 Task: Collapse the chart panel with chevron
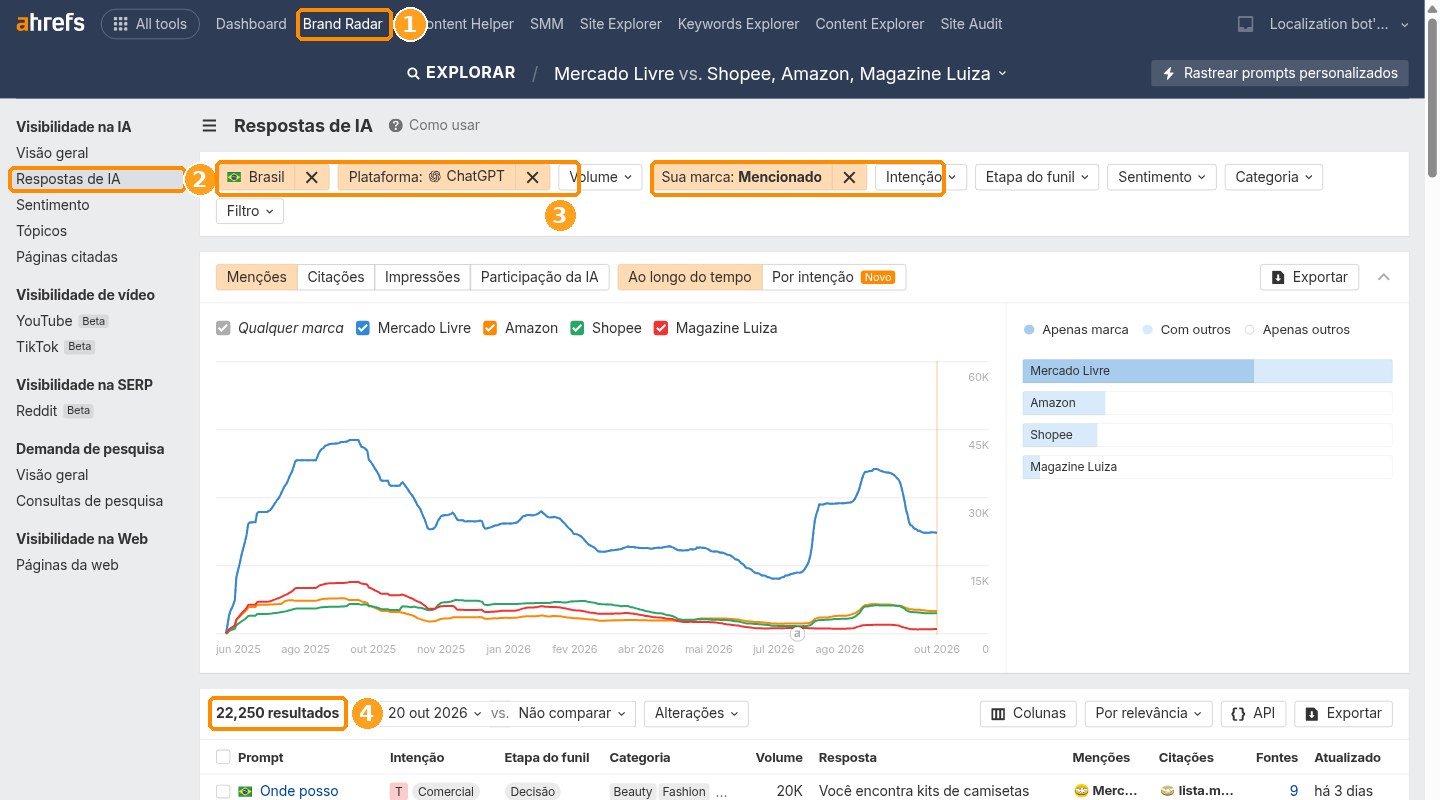click(x=1384, y=277)
